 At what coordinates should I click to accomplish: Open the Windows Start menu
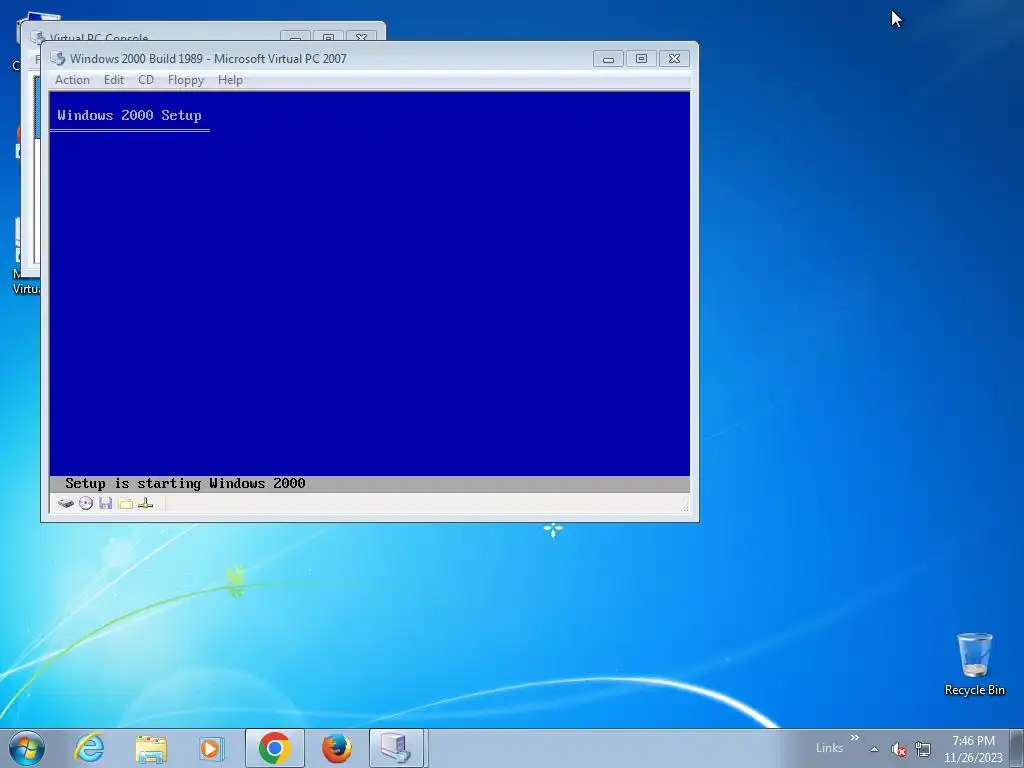pyautogui.click(x=27, y=748)
